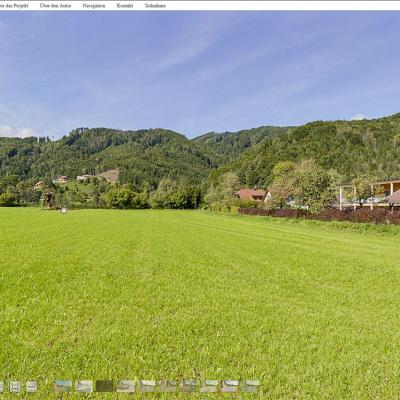Click the red-roofed house in the panorama
This screenshot has width=400, height=400.
[x=253, y=195]
